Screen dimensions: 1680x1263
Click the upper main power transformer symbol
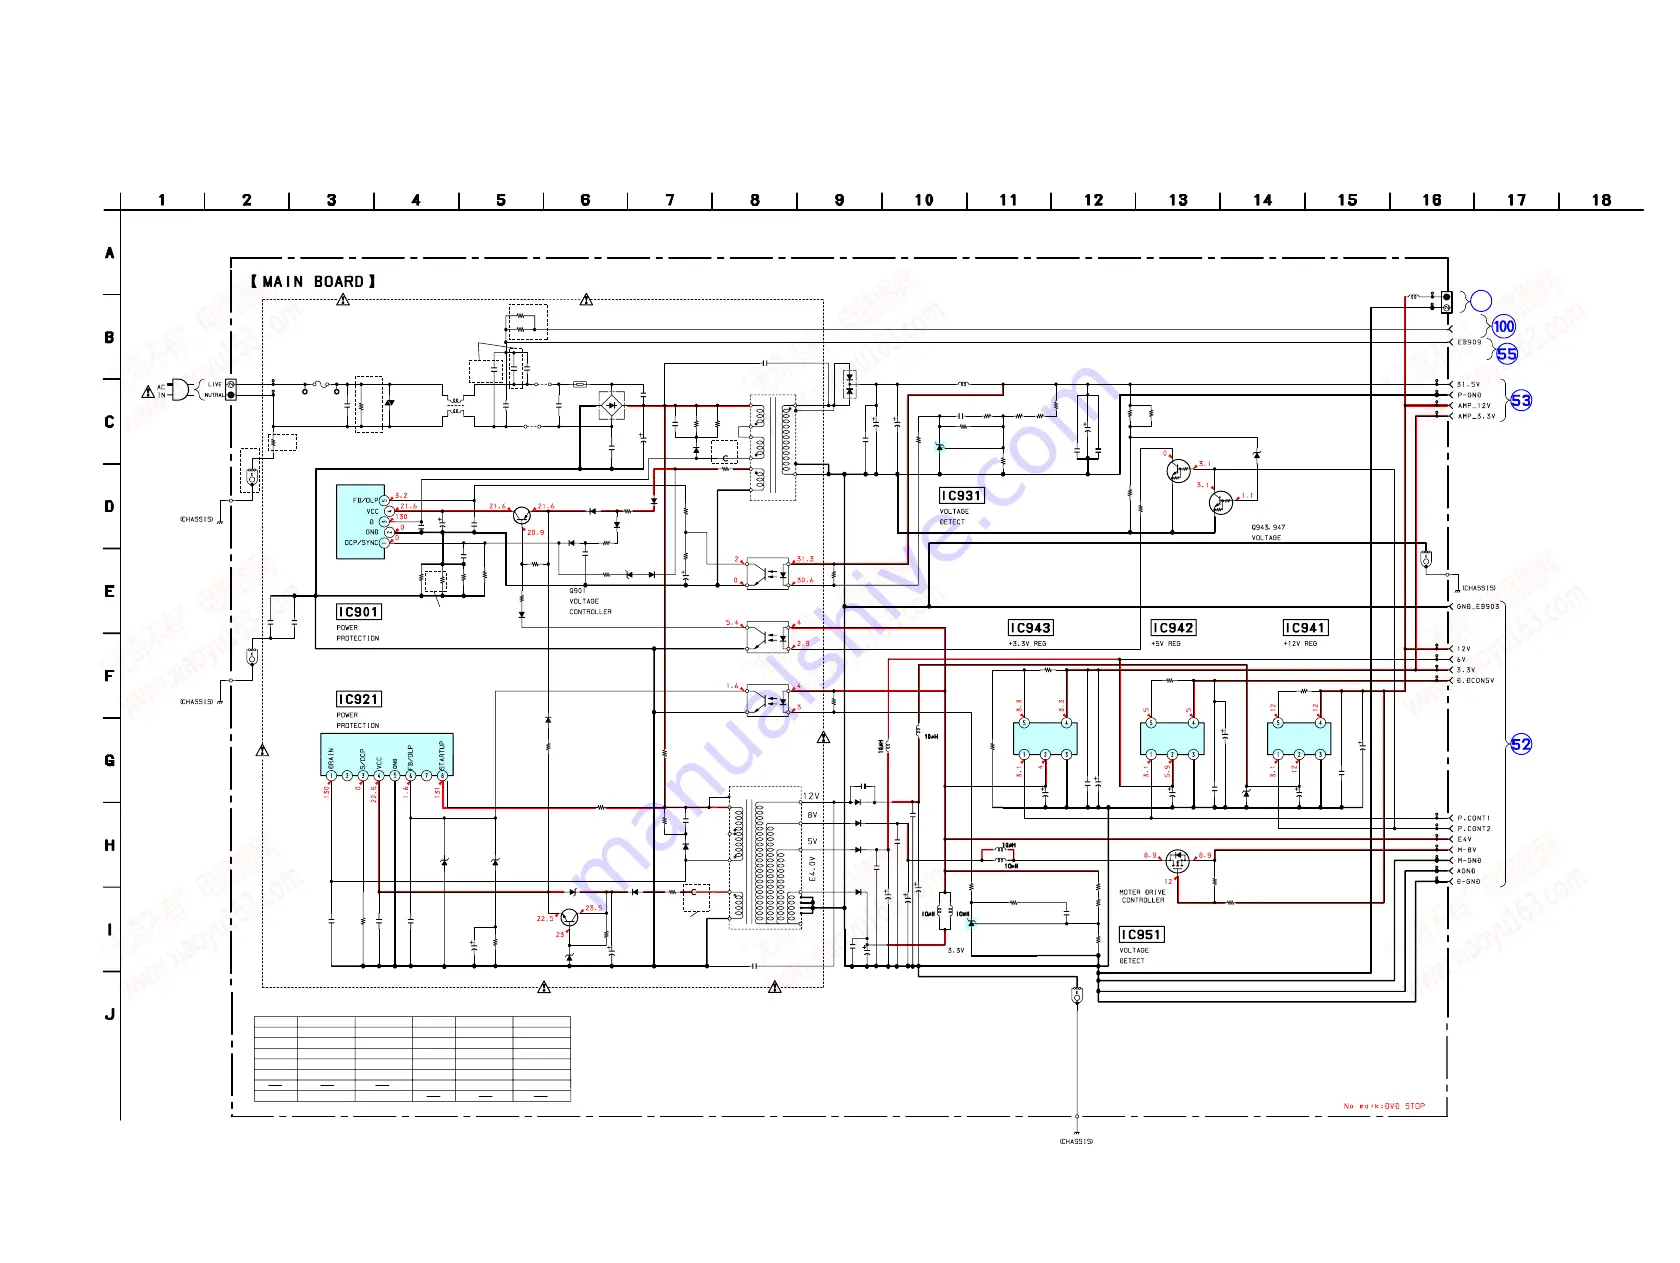tap(773, 446)
